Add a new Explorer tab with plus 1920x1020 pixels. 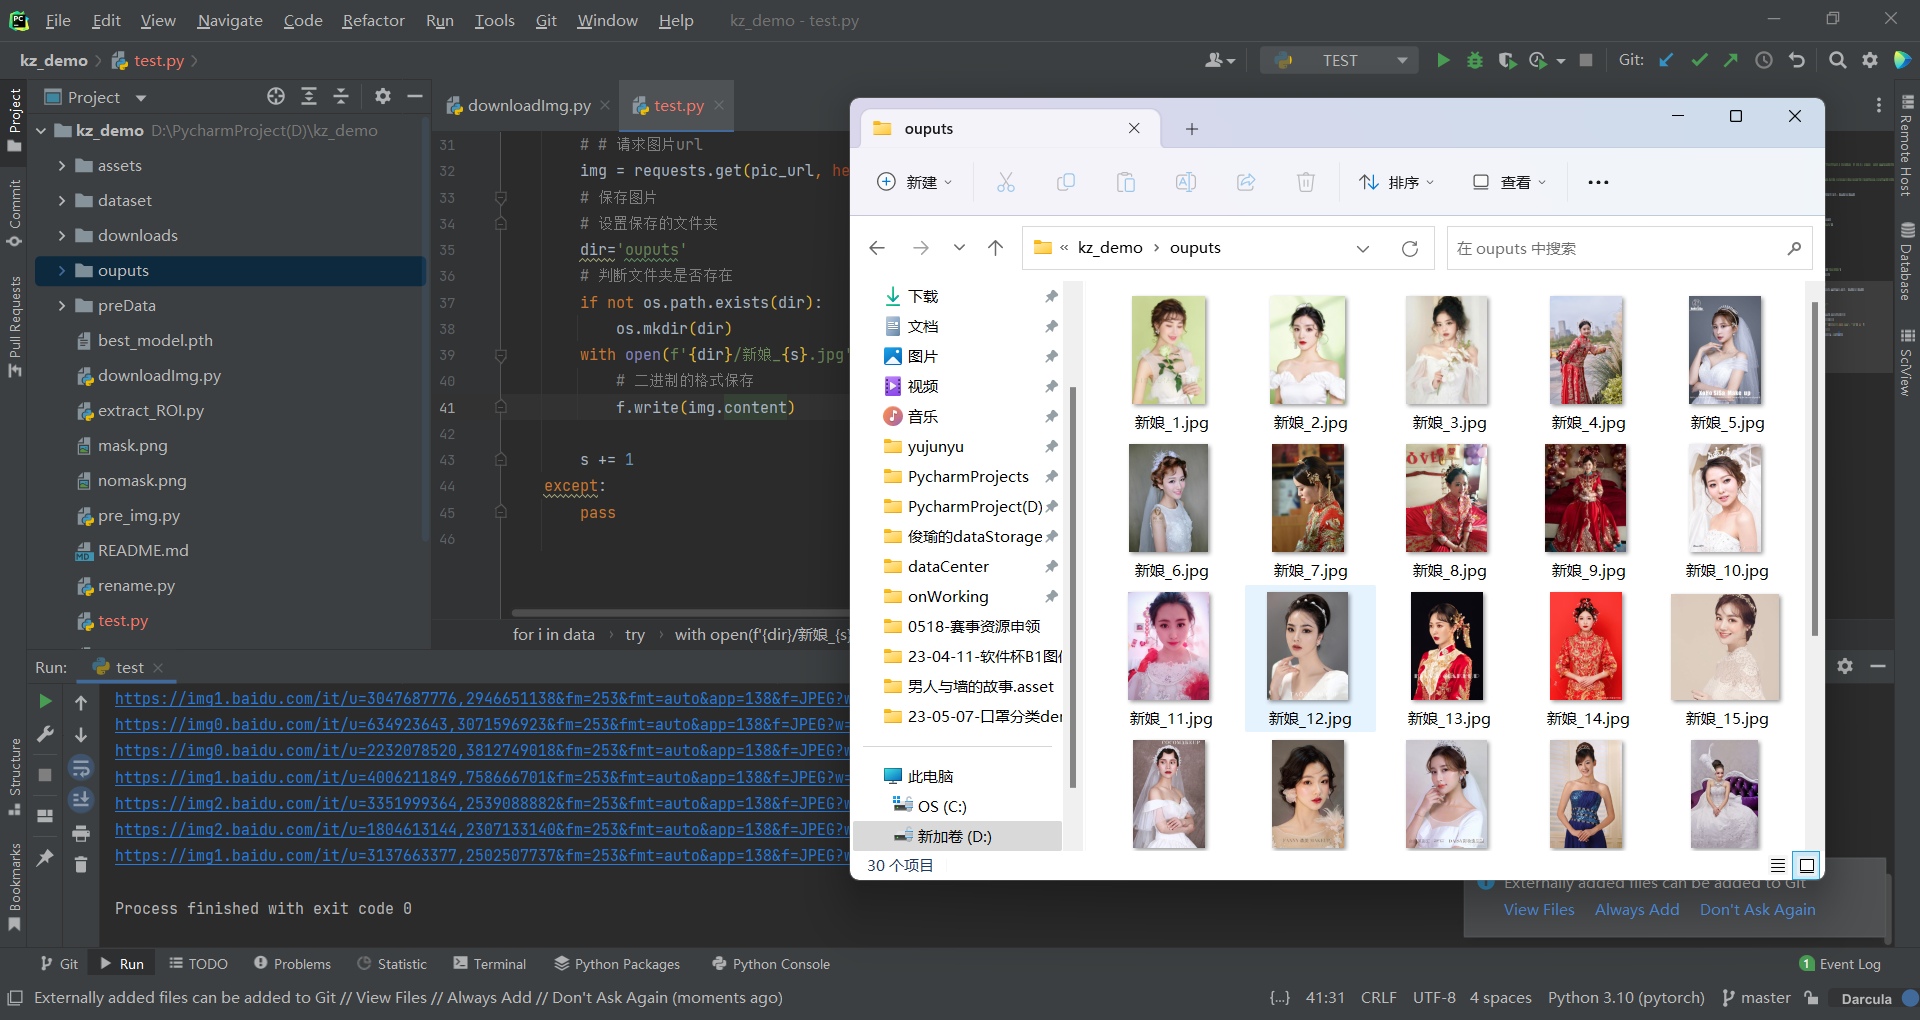click(1191, 129)
